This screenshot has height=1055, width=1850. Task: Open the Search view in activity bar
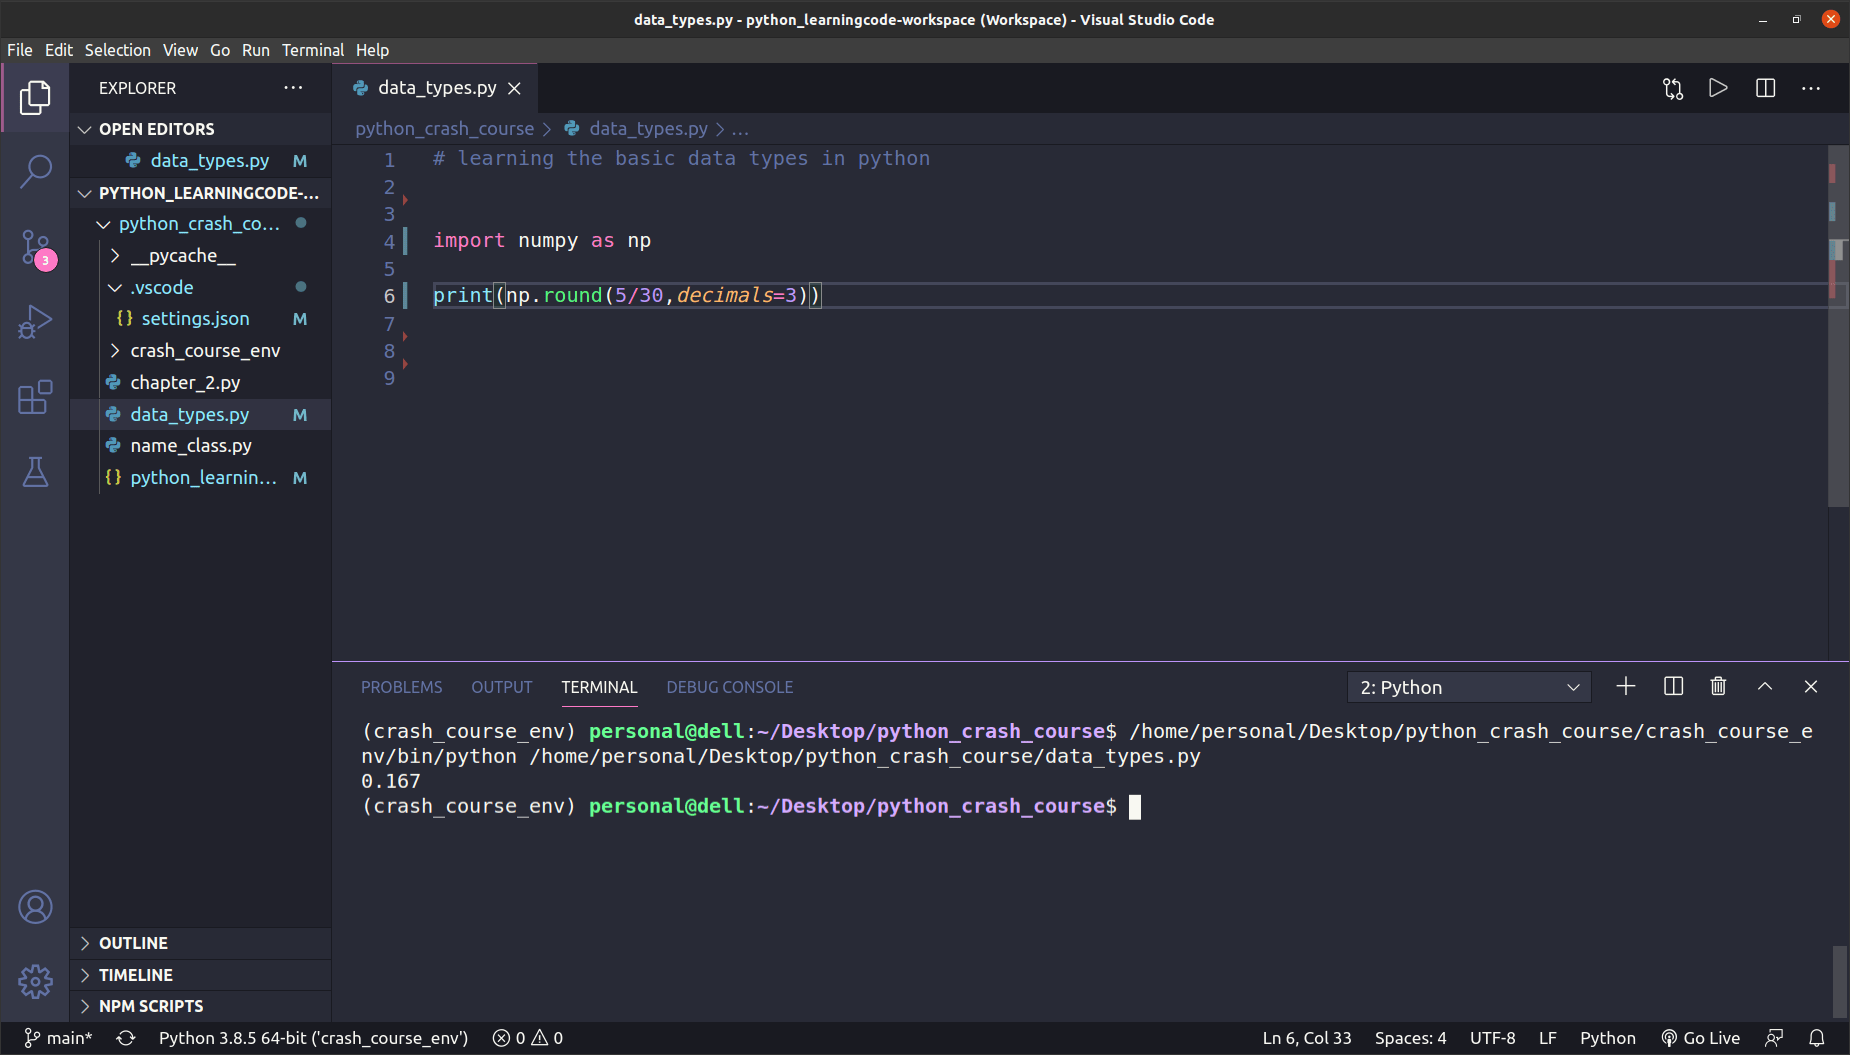pos(35,171)
